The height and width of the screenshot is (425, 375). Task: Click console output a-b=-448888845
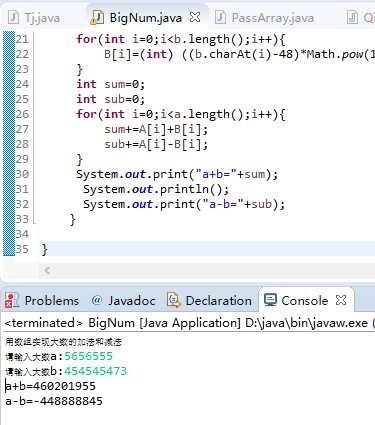(x=54, y=401)
